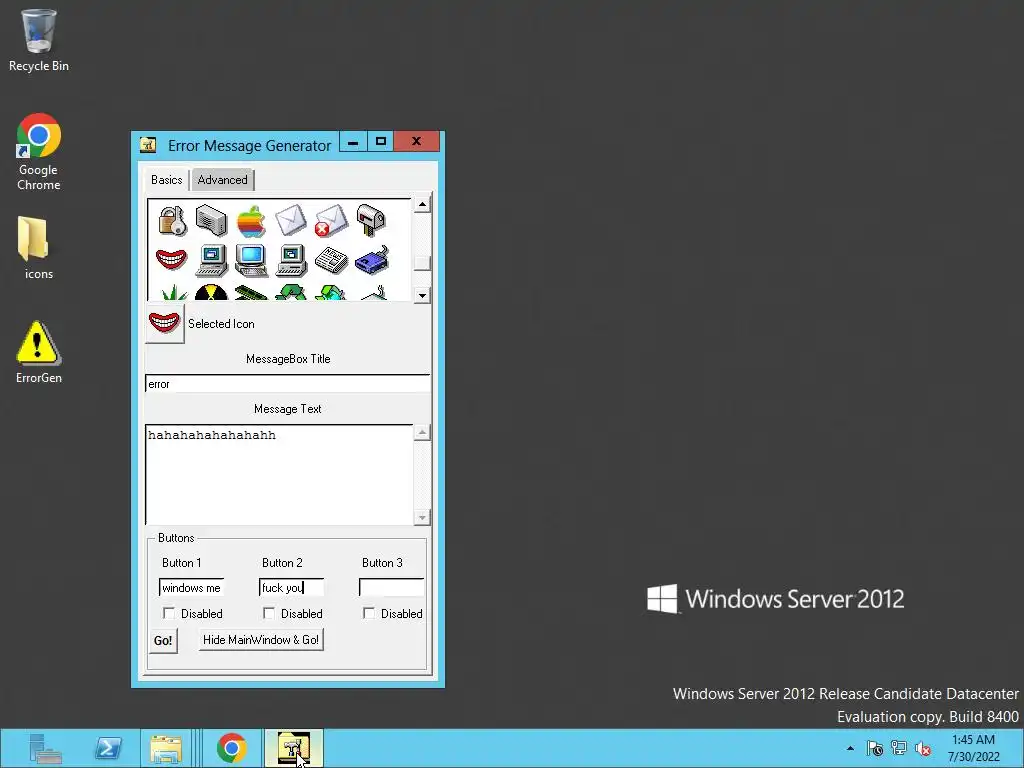Open Recycle Bin on the desktop

(39, 40)
